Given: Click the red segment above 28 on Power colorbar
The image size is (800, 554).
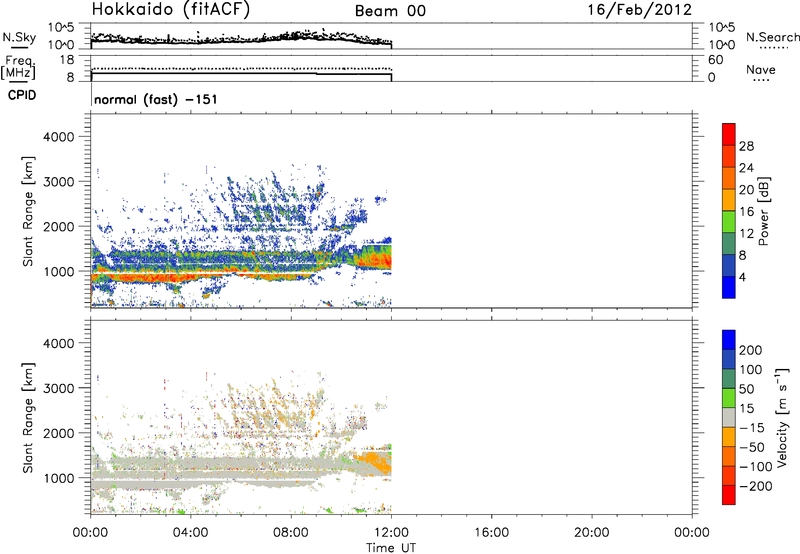Looking at the screenshot, I should (729, 134).
